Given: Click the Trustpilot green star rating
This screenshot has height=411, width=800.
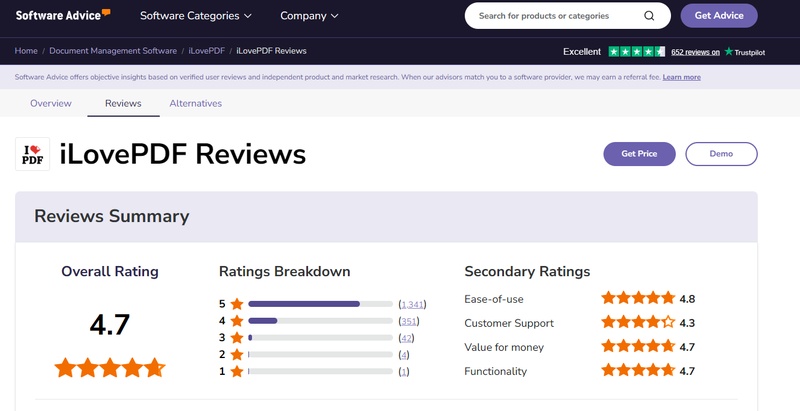Looking at the screenshot, I should (637, 52).
